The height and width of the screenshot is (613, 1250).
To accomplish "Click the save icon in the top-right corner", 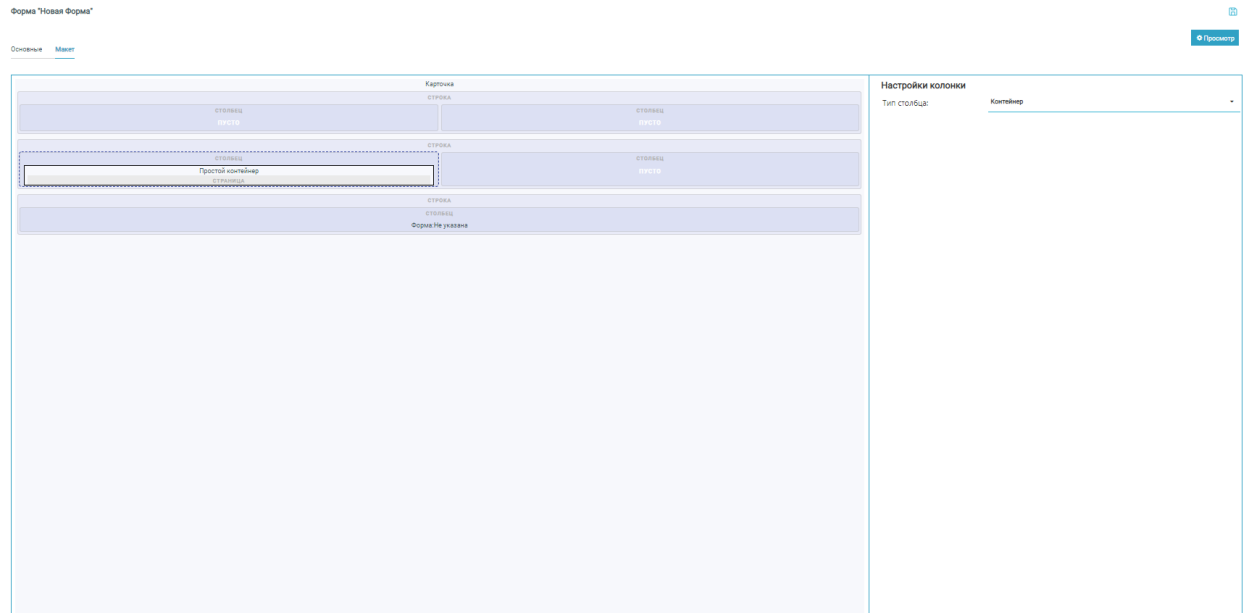I will point(1233,11).
